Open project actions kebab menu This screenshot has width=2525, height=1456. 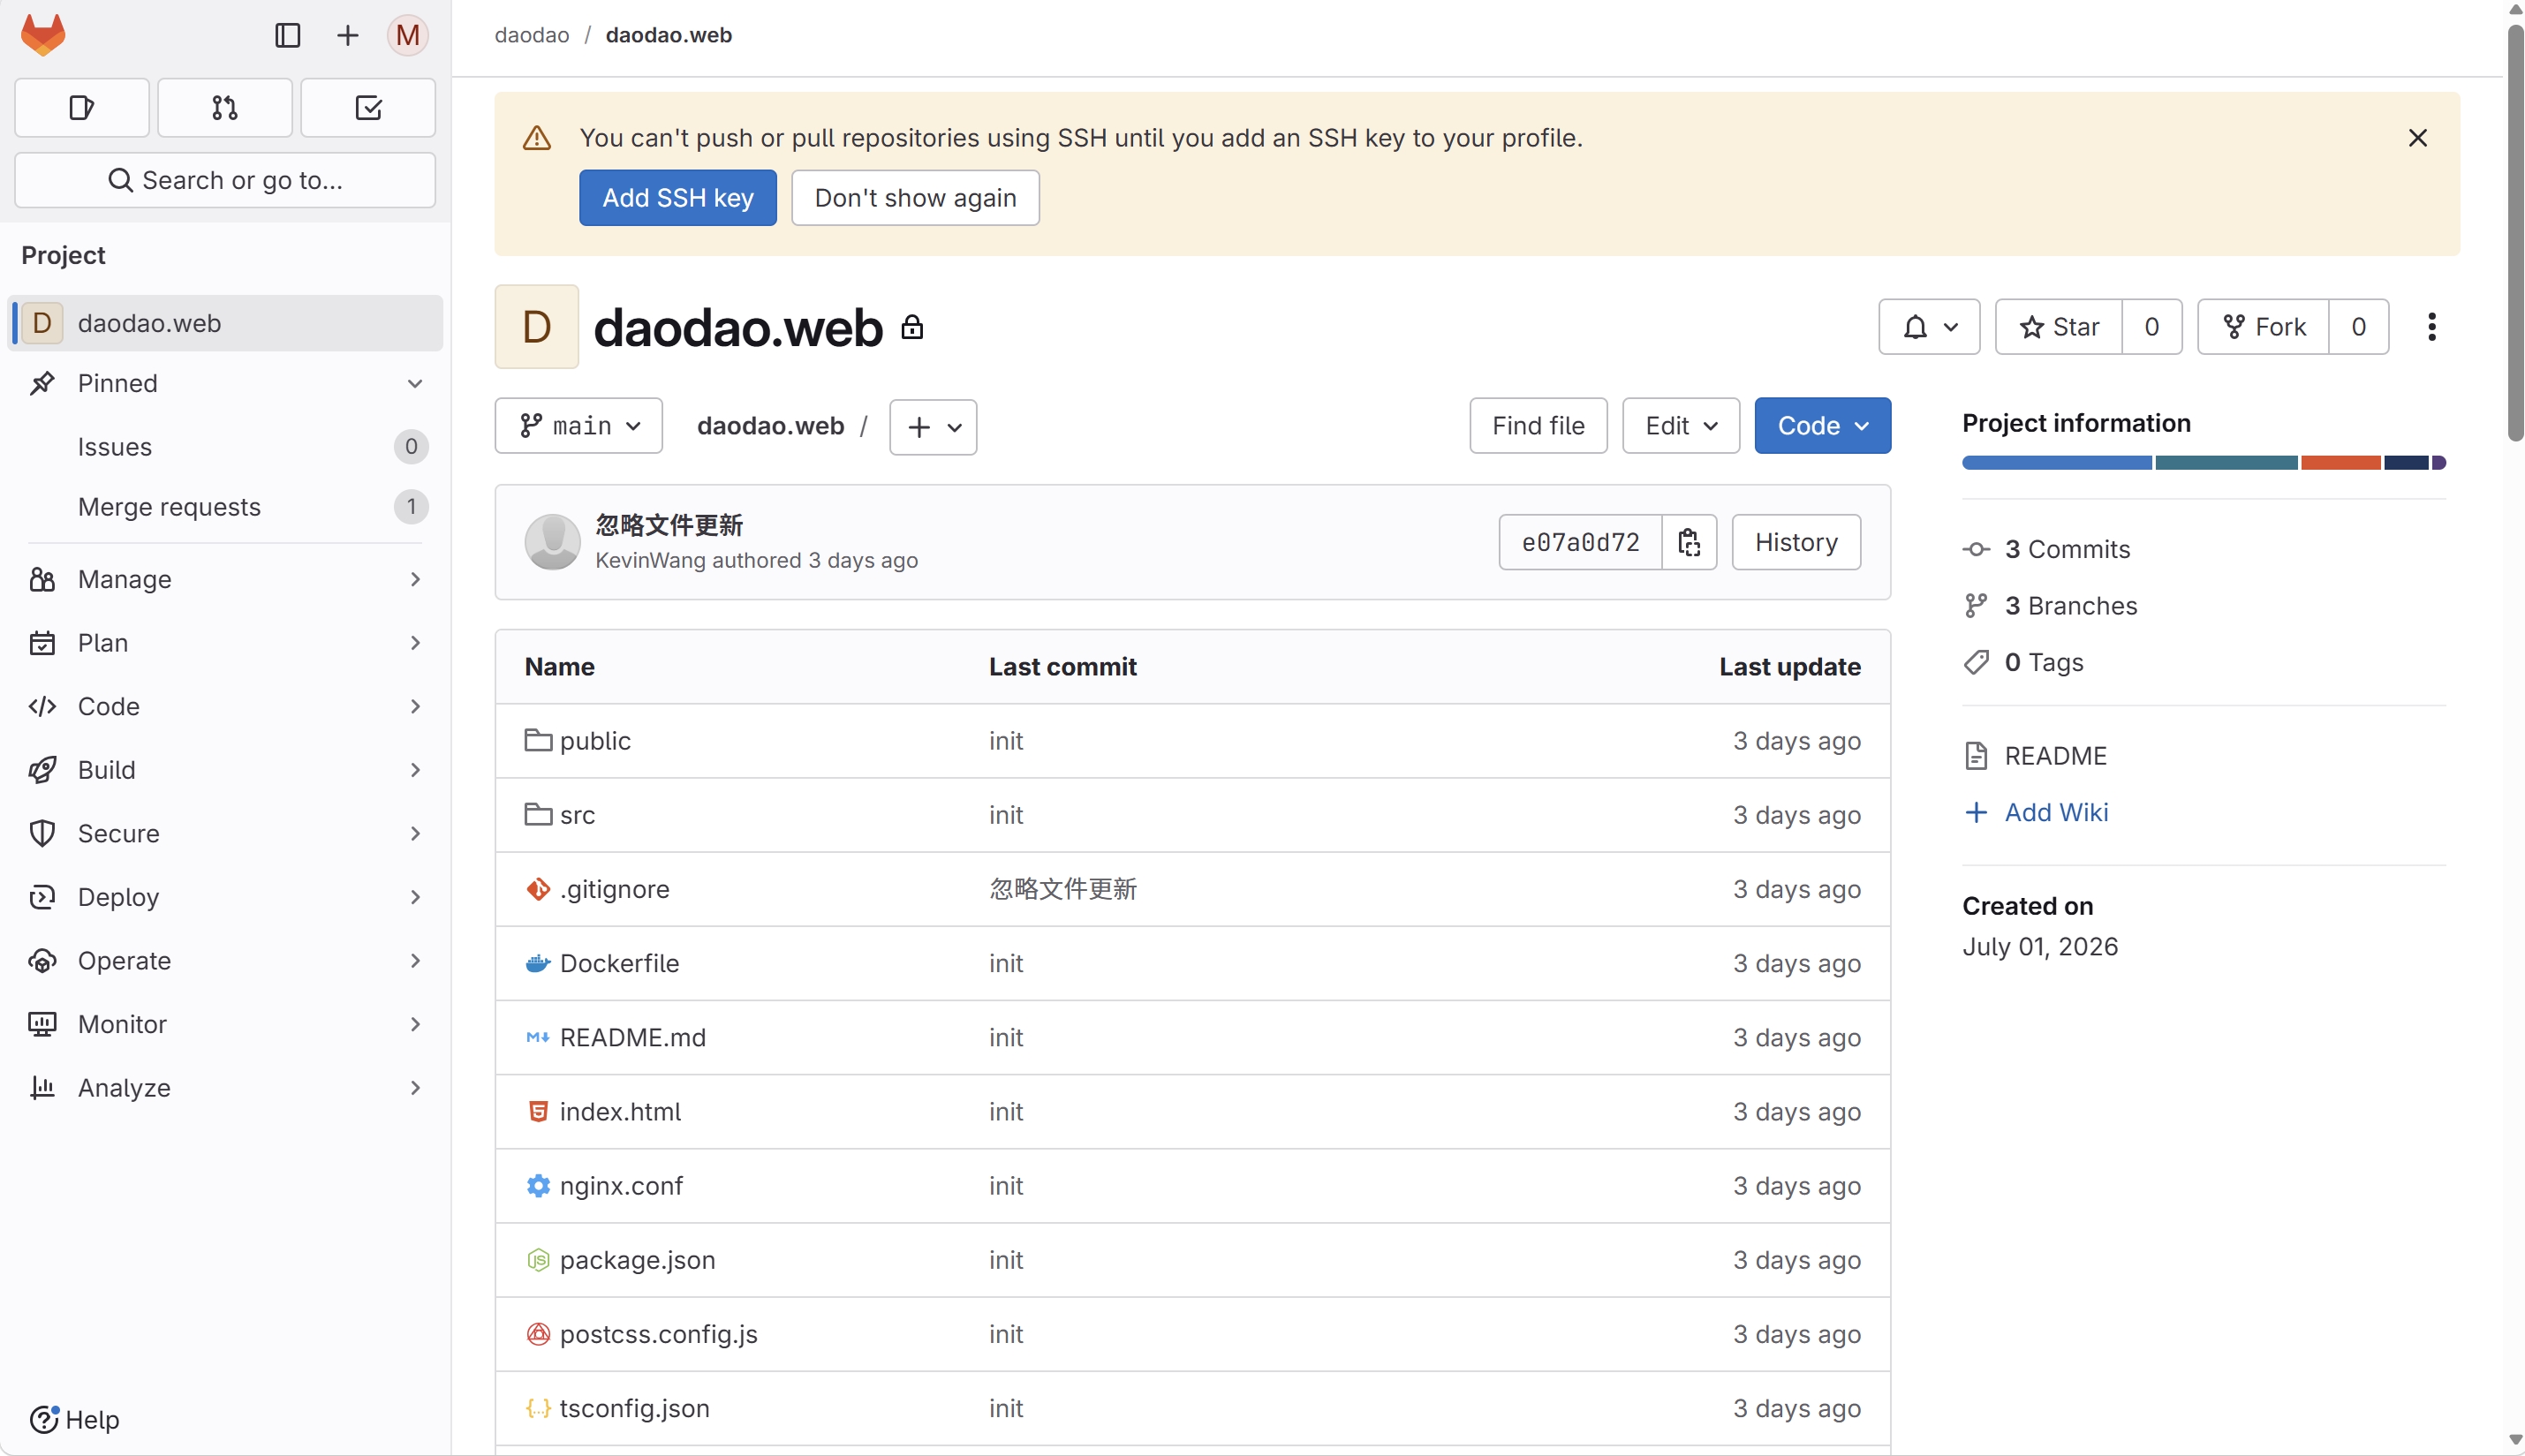pyautogui.click(x=2431, y=327)
